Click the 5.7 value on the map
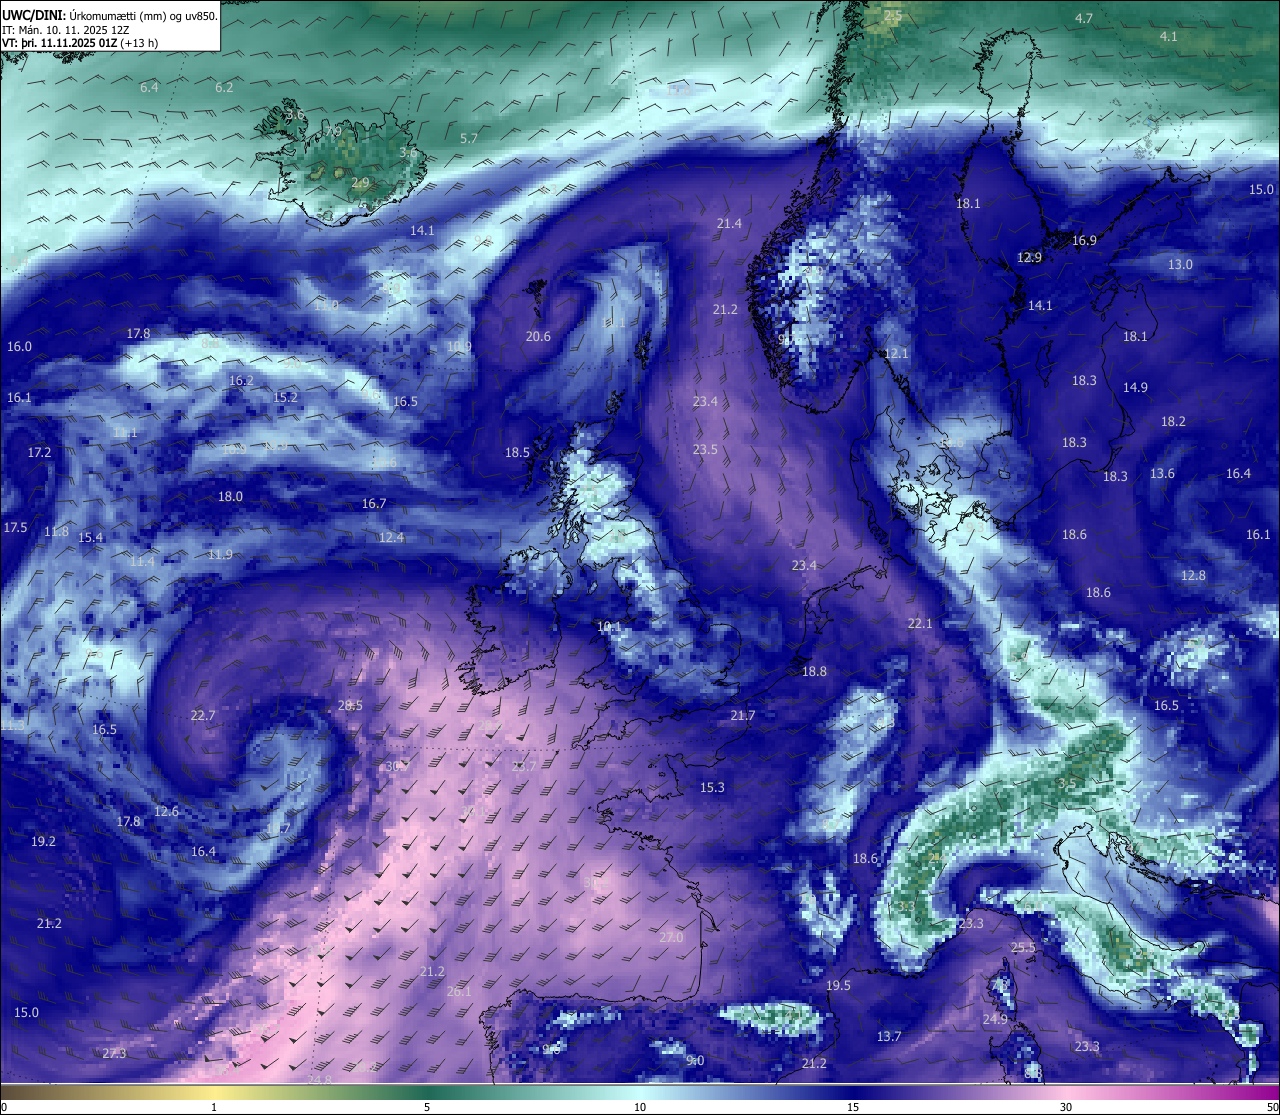 [x=469, y=139]
